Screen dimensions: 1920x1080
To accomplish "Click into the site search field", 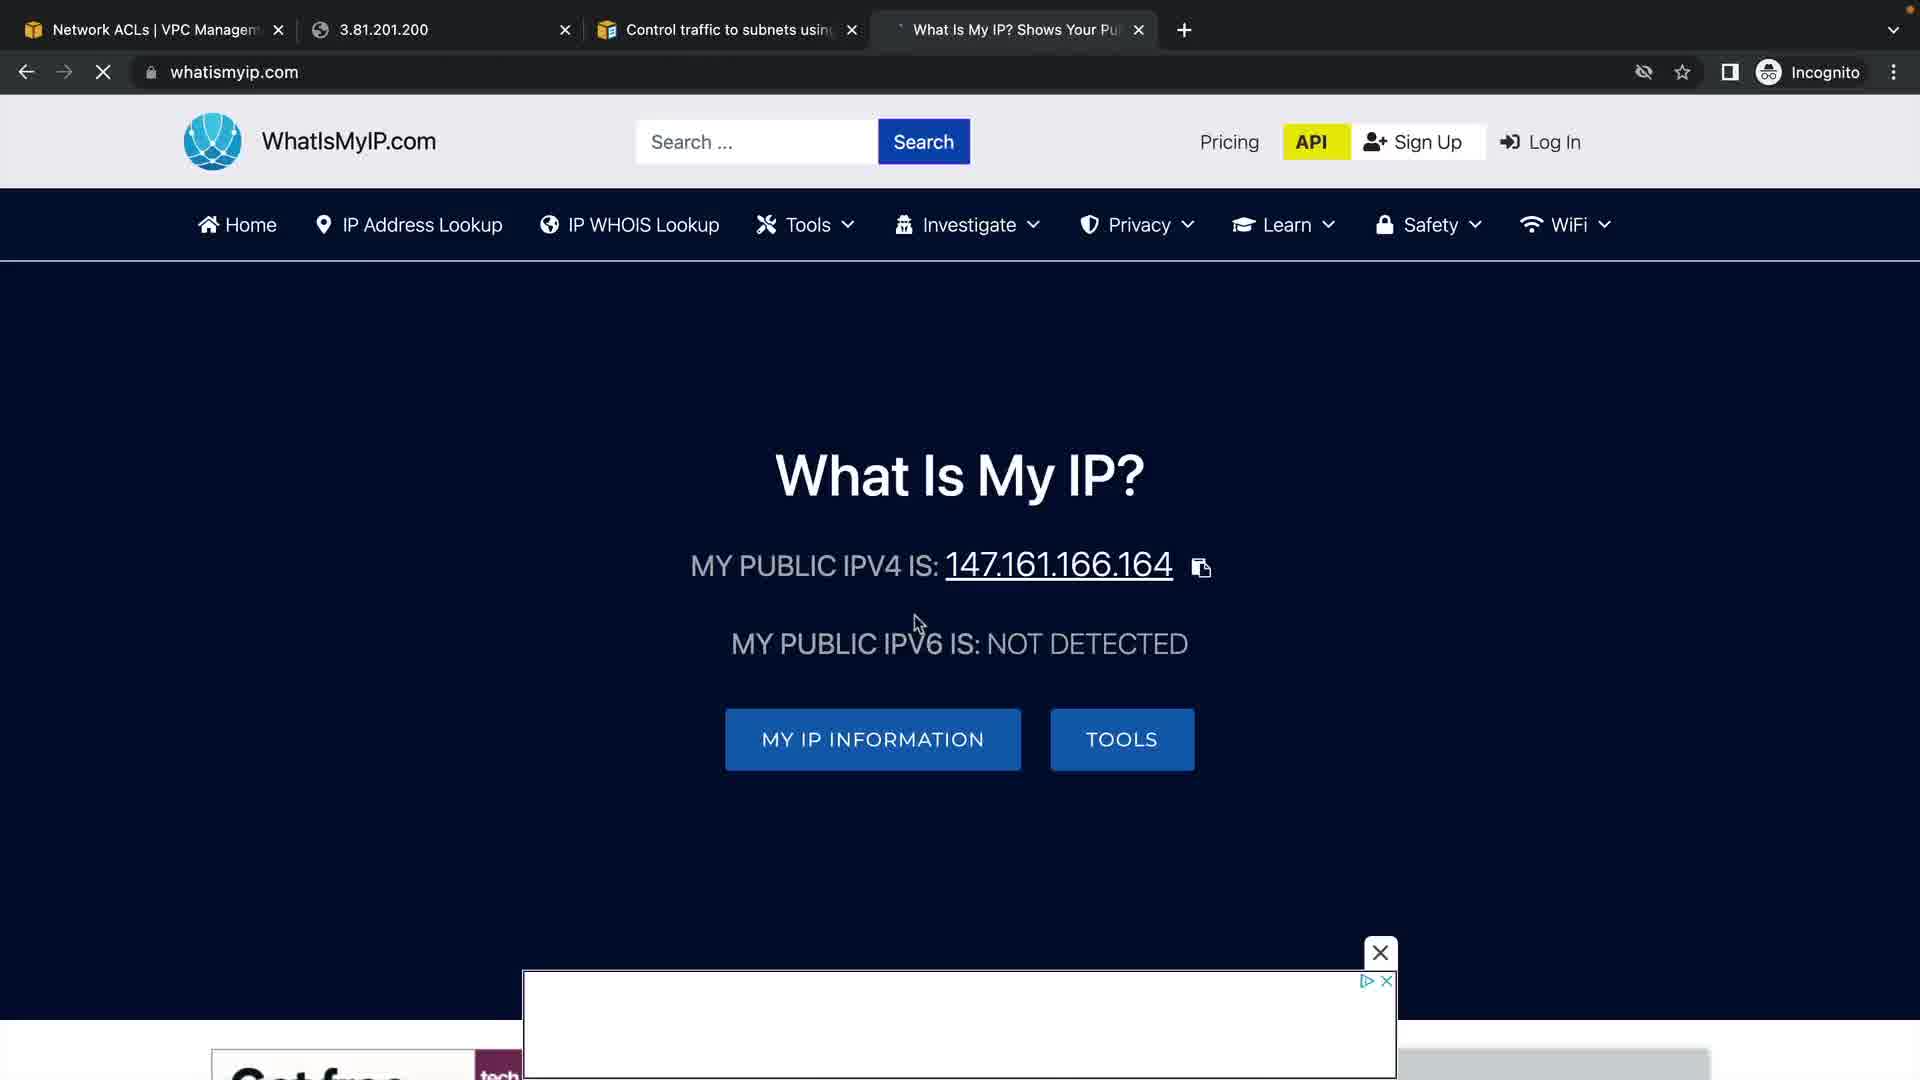I will coord(756,142).
